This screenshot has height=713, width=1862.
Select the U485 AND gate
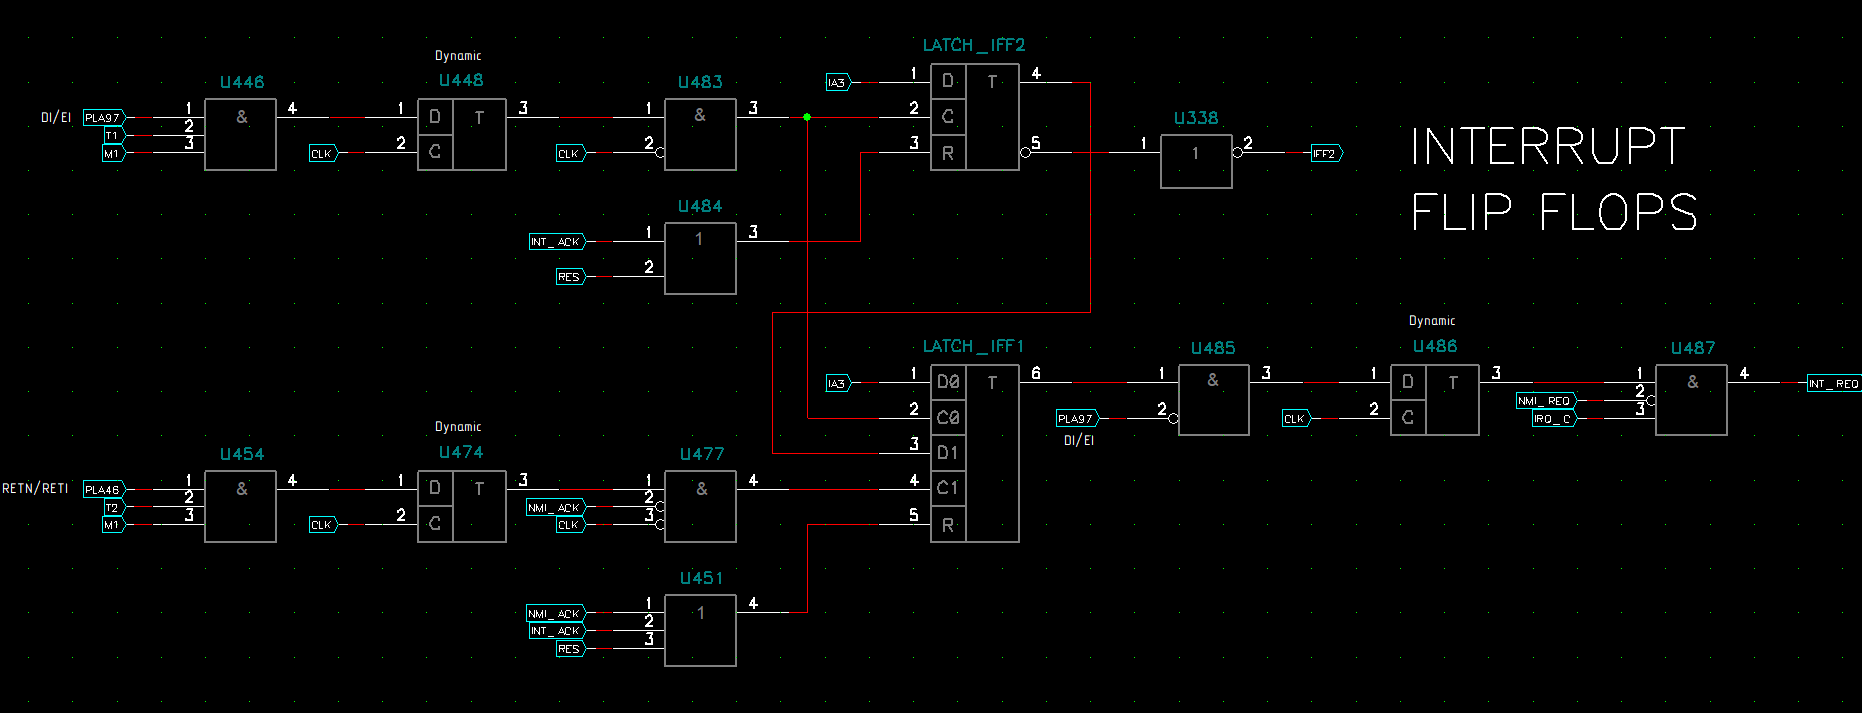coord(1213,400)
